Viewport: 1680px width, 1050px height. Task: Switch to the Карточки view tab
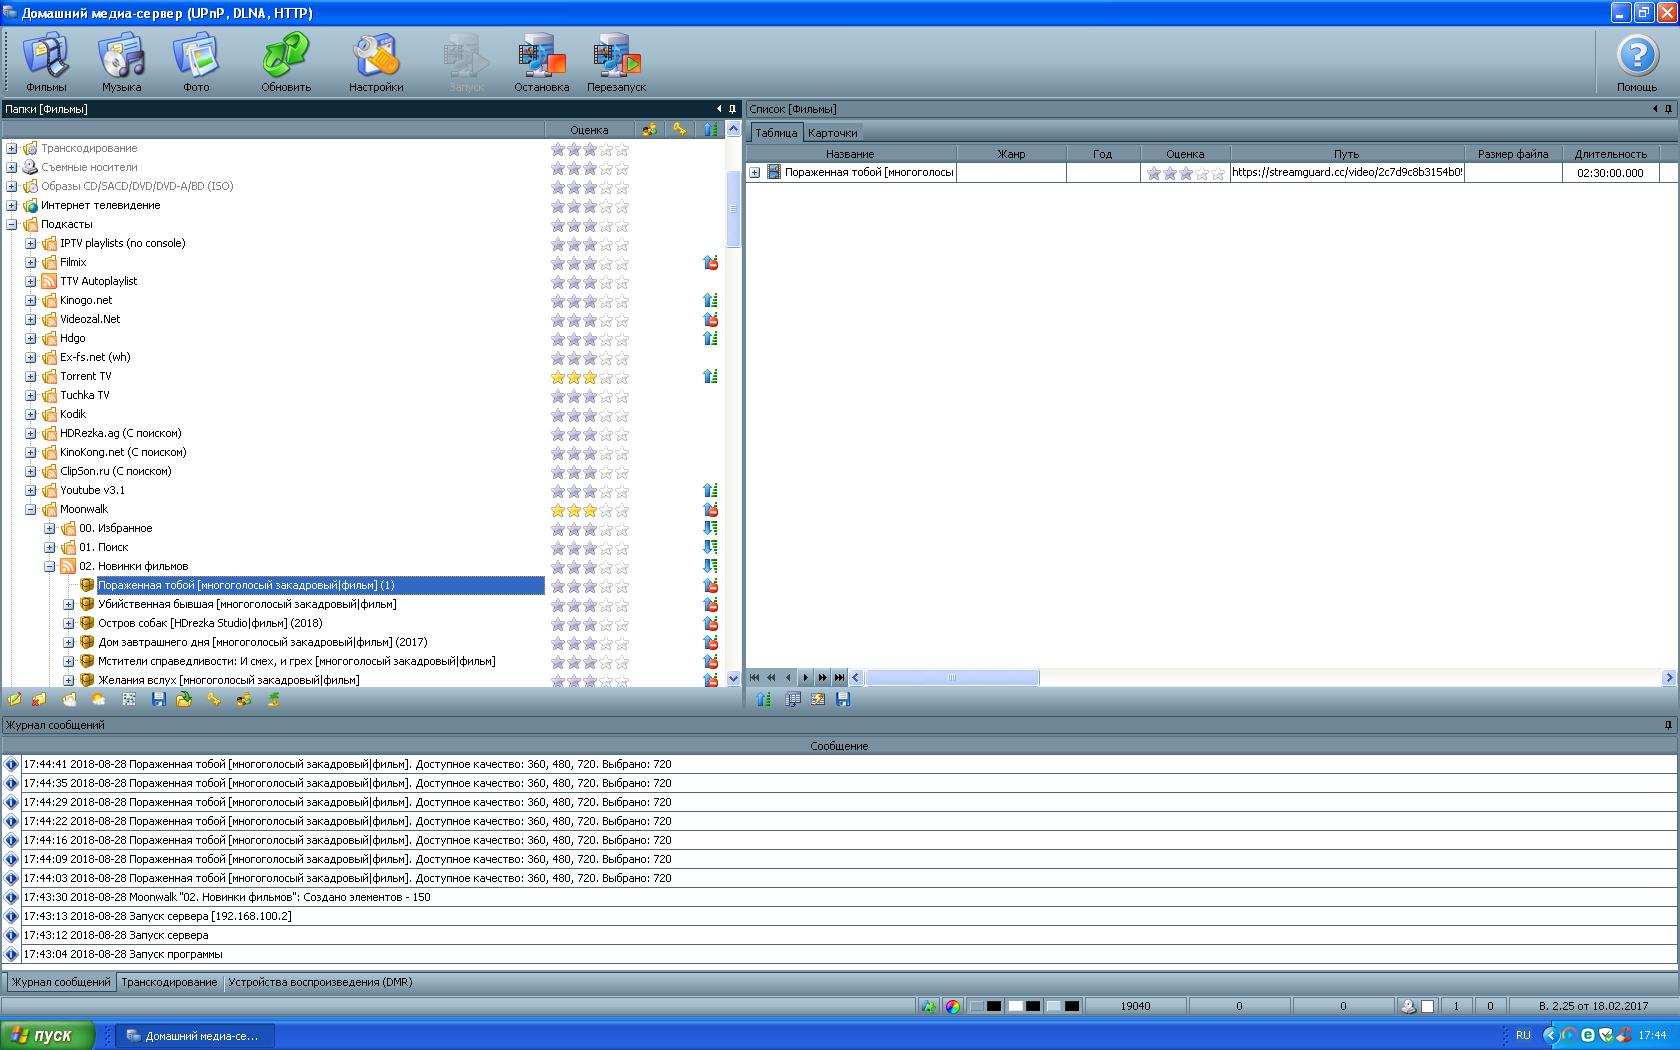pyautogui.click(x=832, y=133)
